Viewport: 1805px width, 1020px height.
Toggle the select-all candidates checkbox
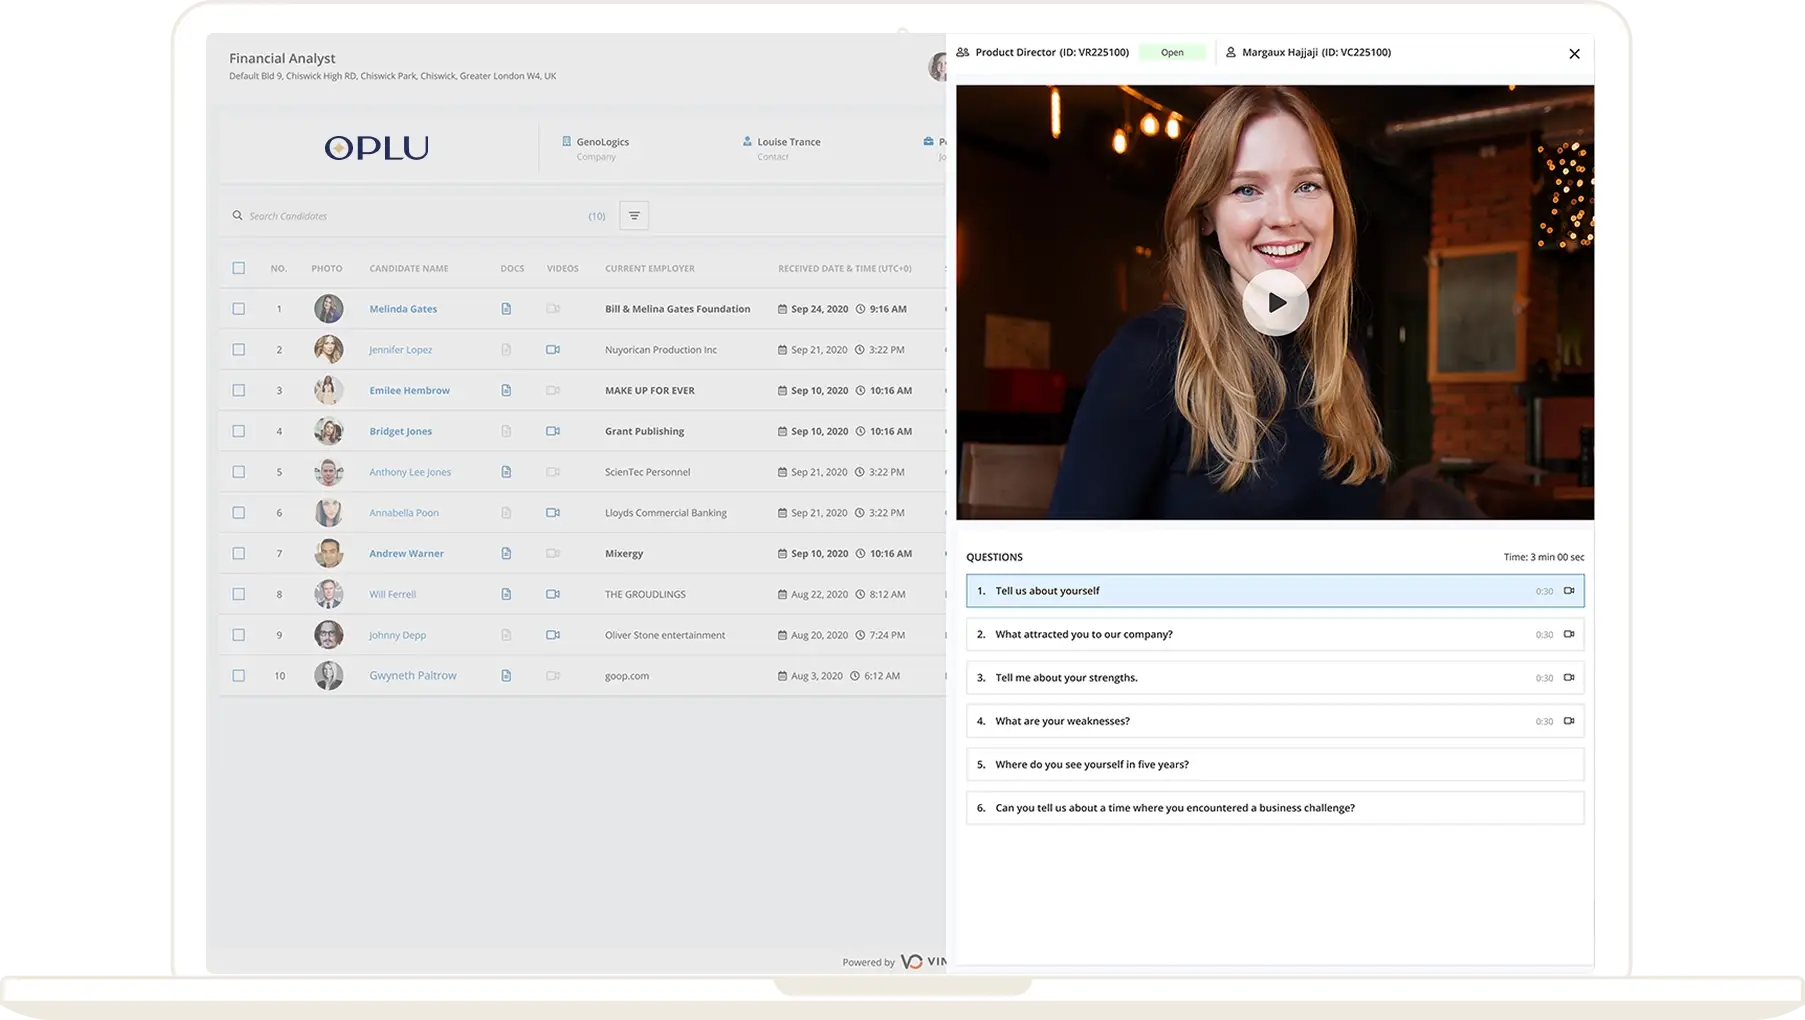pyautogui.click(x=238, y=268)
